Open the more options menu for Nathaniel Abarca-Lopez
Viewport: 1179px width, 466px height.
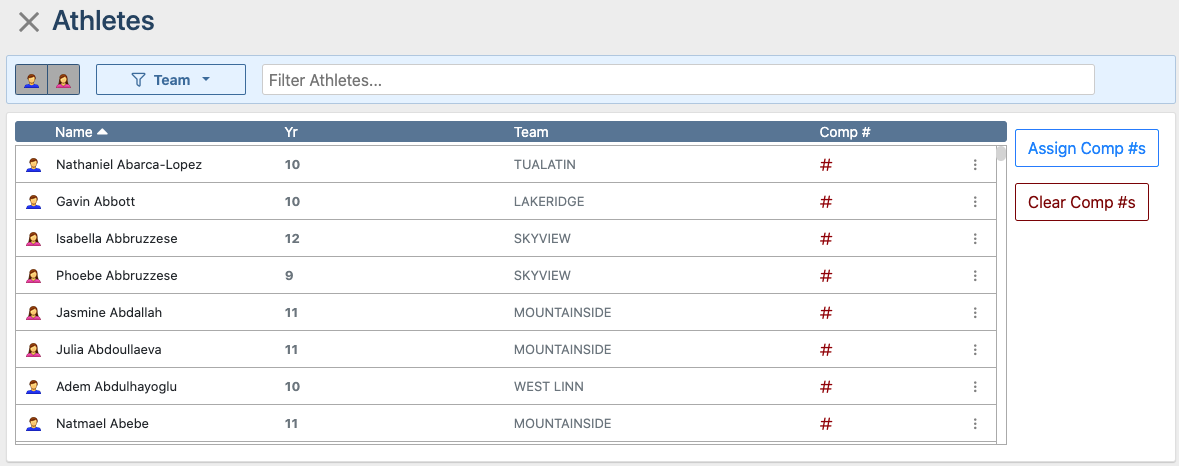(x=975, y=165)
